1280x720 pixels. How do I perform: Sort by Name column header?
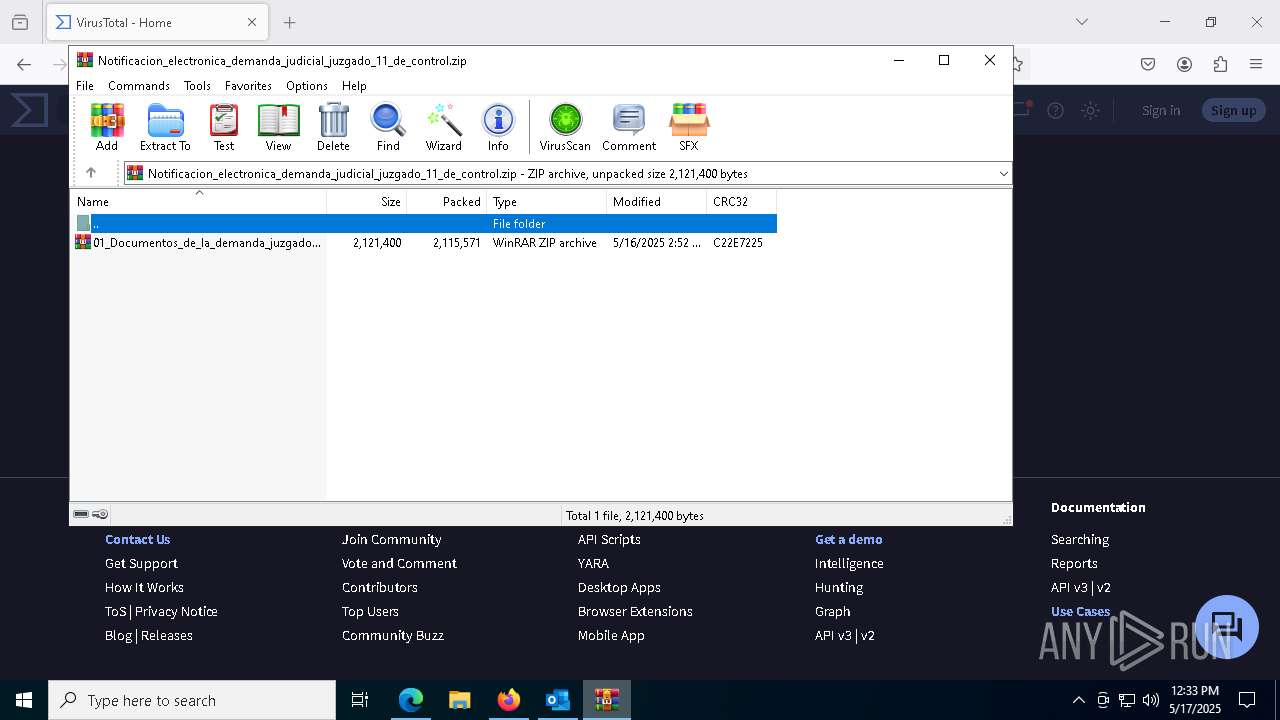click(199, 201)
